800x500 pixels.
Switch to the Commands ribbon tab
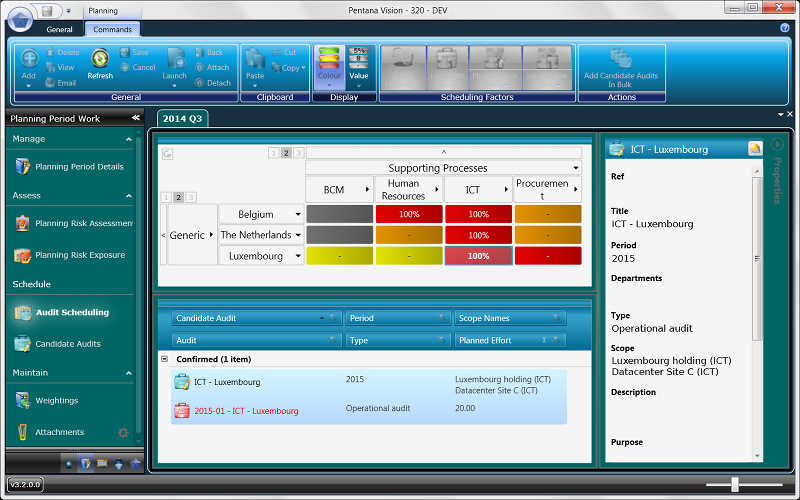coord(112,30)
